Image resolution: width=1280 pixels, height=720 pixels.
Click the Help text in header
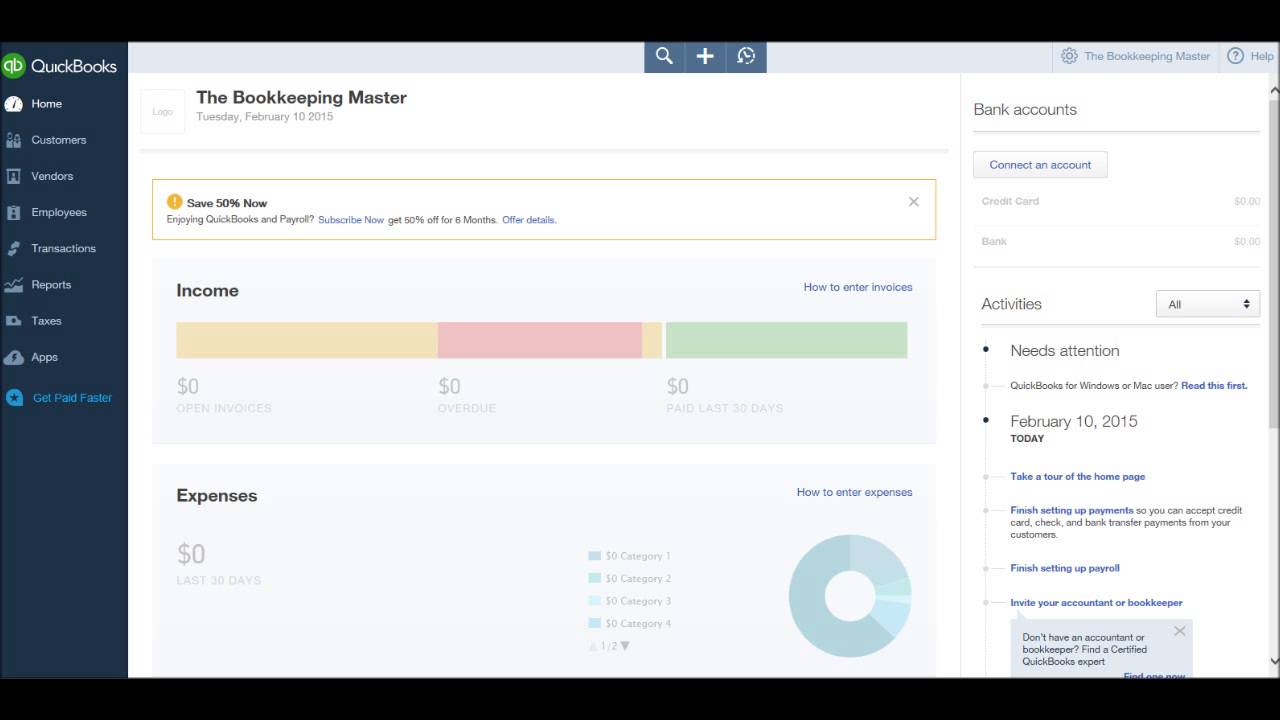(1262, 56)
